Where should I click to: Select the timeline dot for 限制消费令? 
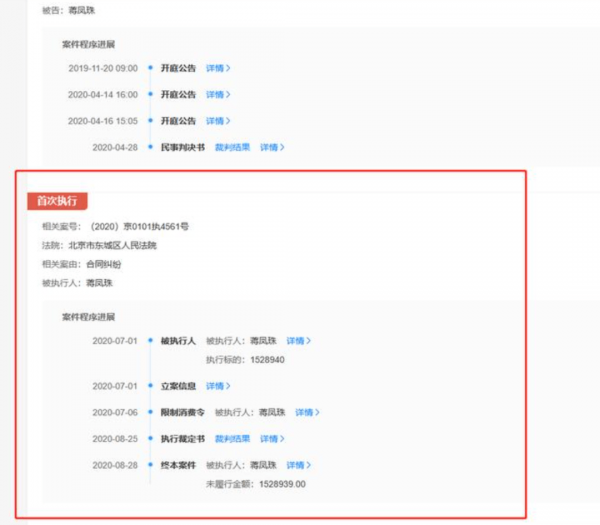[150, 412]
